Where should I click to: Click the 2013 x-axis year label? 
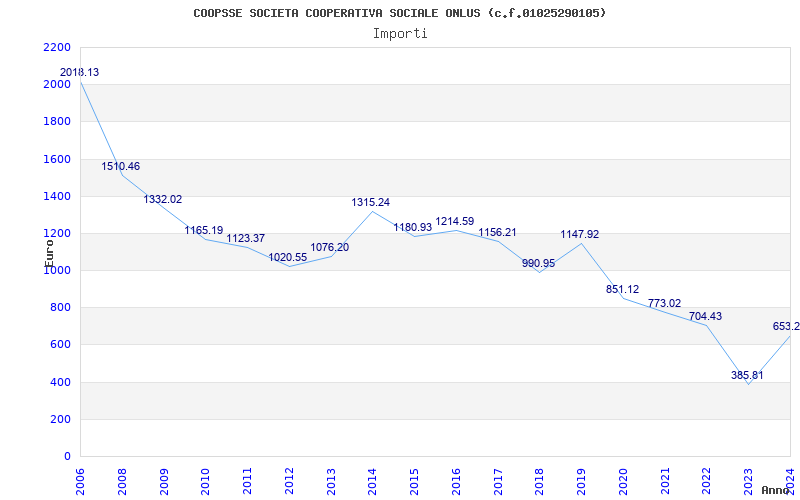pos(331,481)
